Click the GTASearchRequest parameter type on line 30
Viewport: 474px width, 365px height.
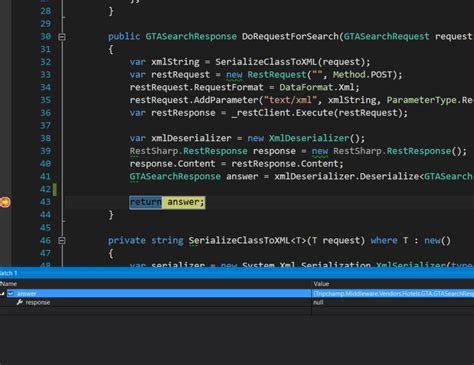point(386,36)
